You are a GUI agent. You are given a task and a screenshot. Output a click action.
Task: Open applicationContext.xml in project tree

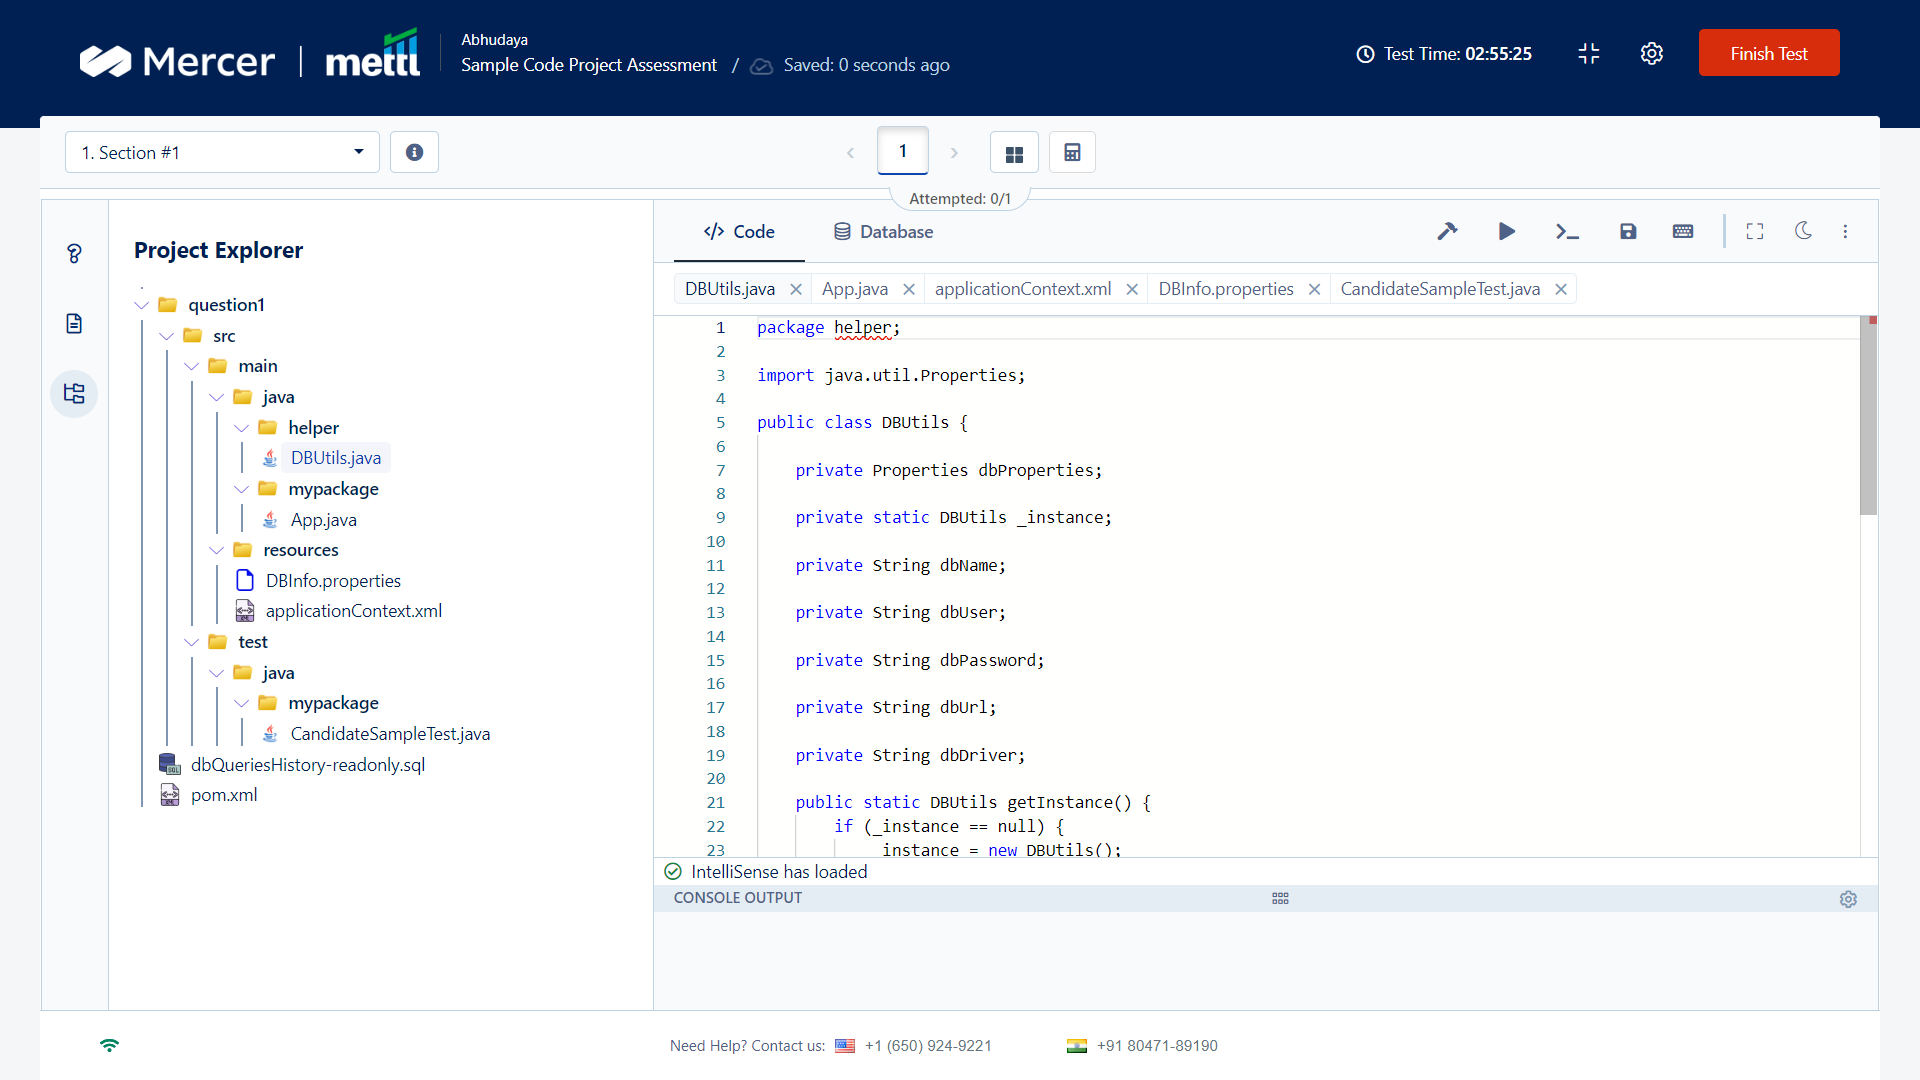(x=354, y=611)
